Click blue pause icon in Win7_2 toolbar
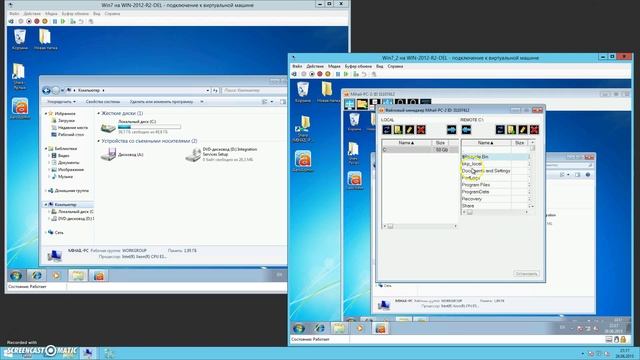Image resolution: width=640 pixels, height=360 pixels. click(x=338, y=74)
